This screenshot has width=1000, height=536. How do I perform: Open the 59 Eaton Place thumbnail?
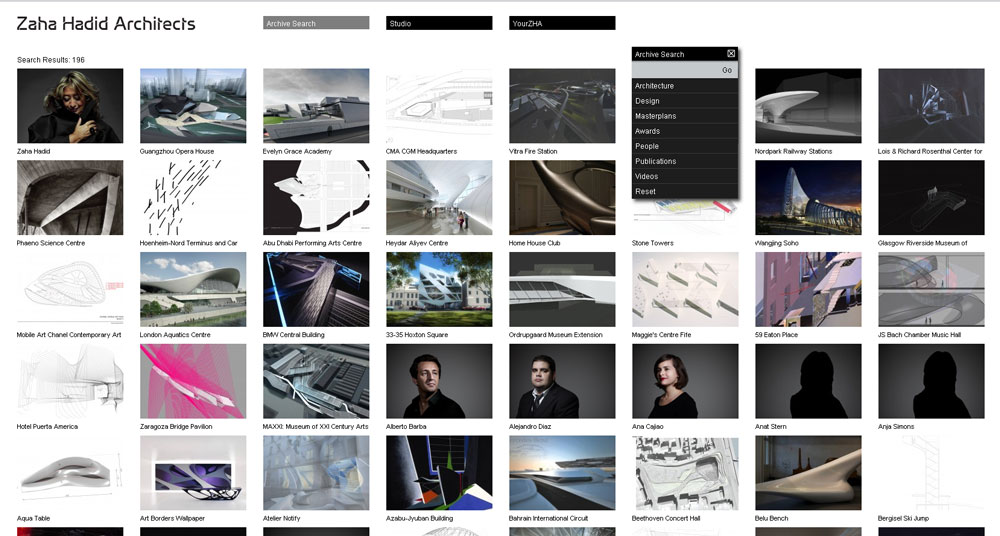click(808, 290)
